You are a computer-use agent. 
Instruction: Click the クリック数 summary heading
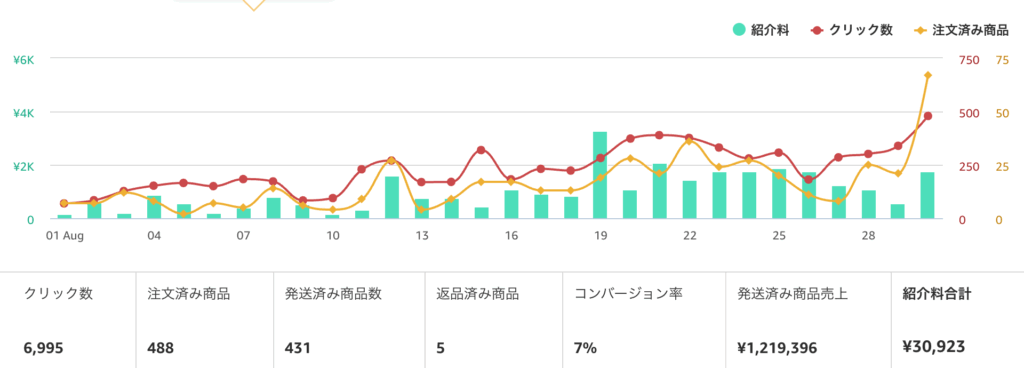58,294
